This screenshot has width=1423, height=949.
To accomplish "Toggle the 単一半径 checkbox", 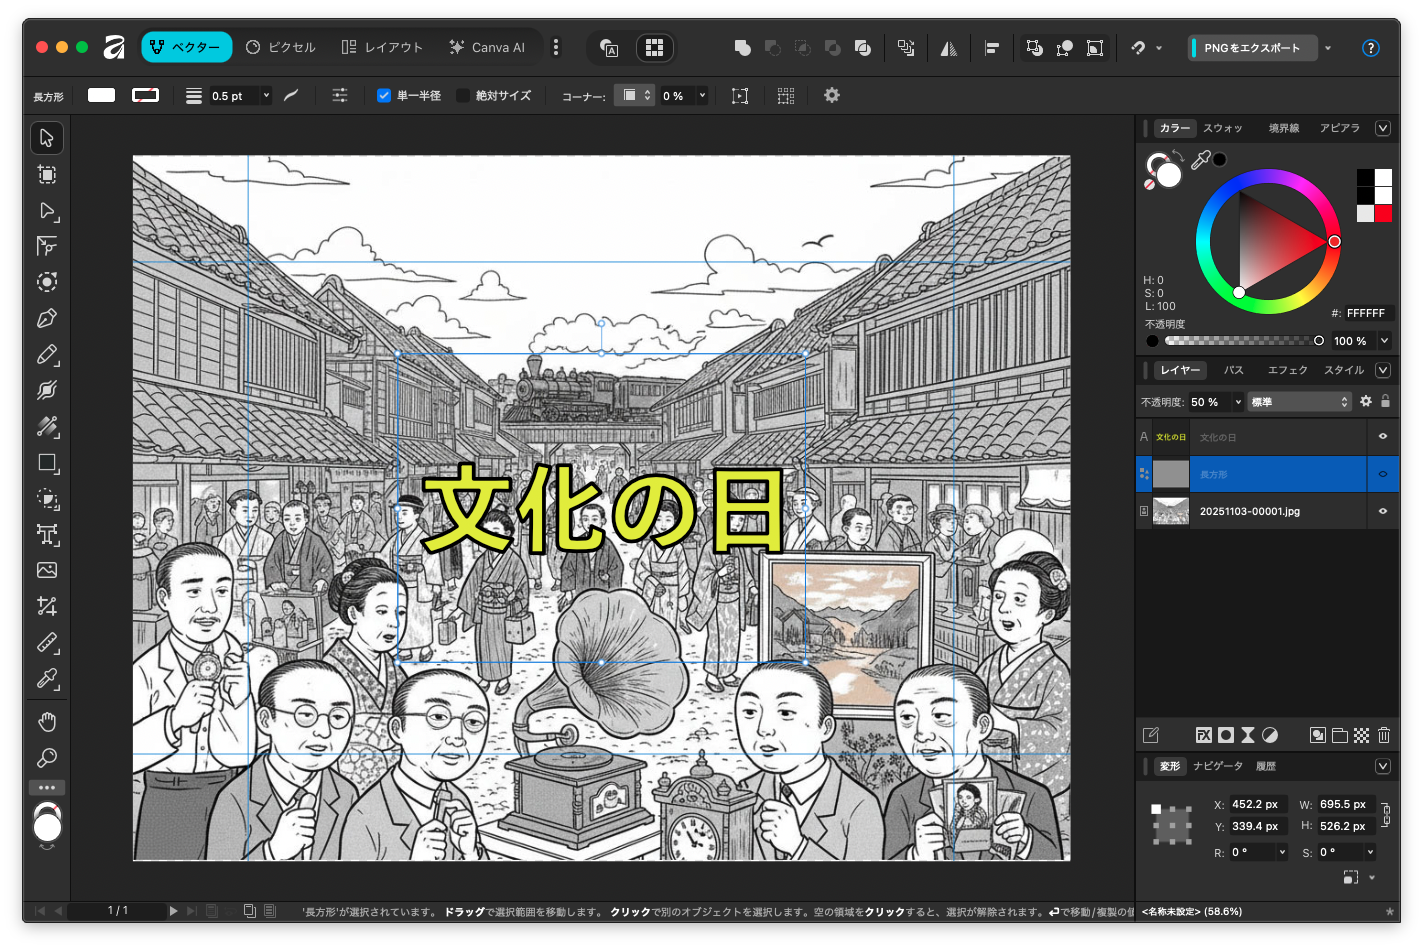I will pyautogui.click(x=384, y=96).
